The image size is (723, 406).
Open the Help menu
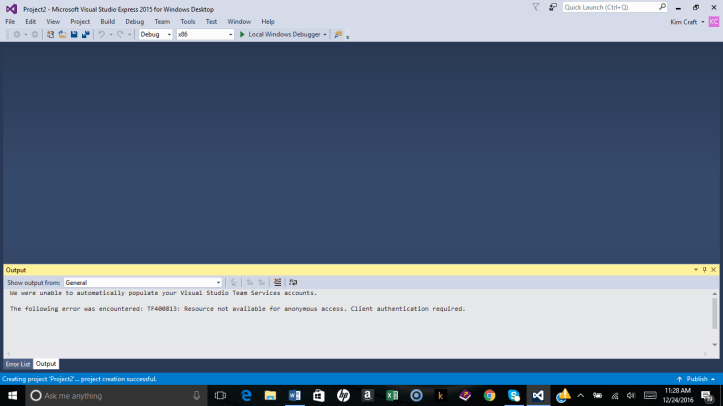coord(268,22)
